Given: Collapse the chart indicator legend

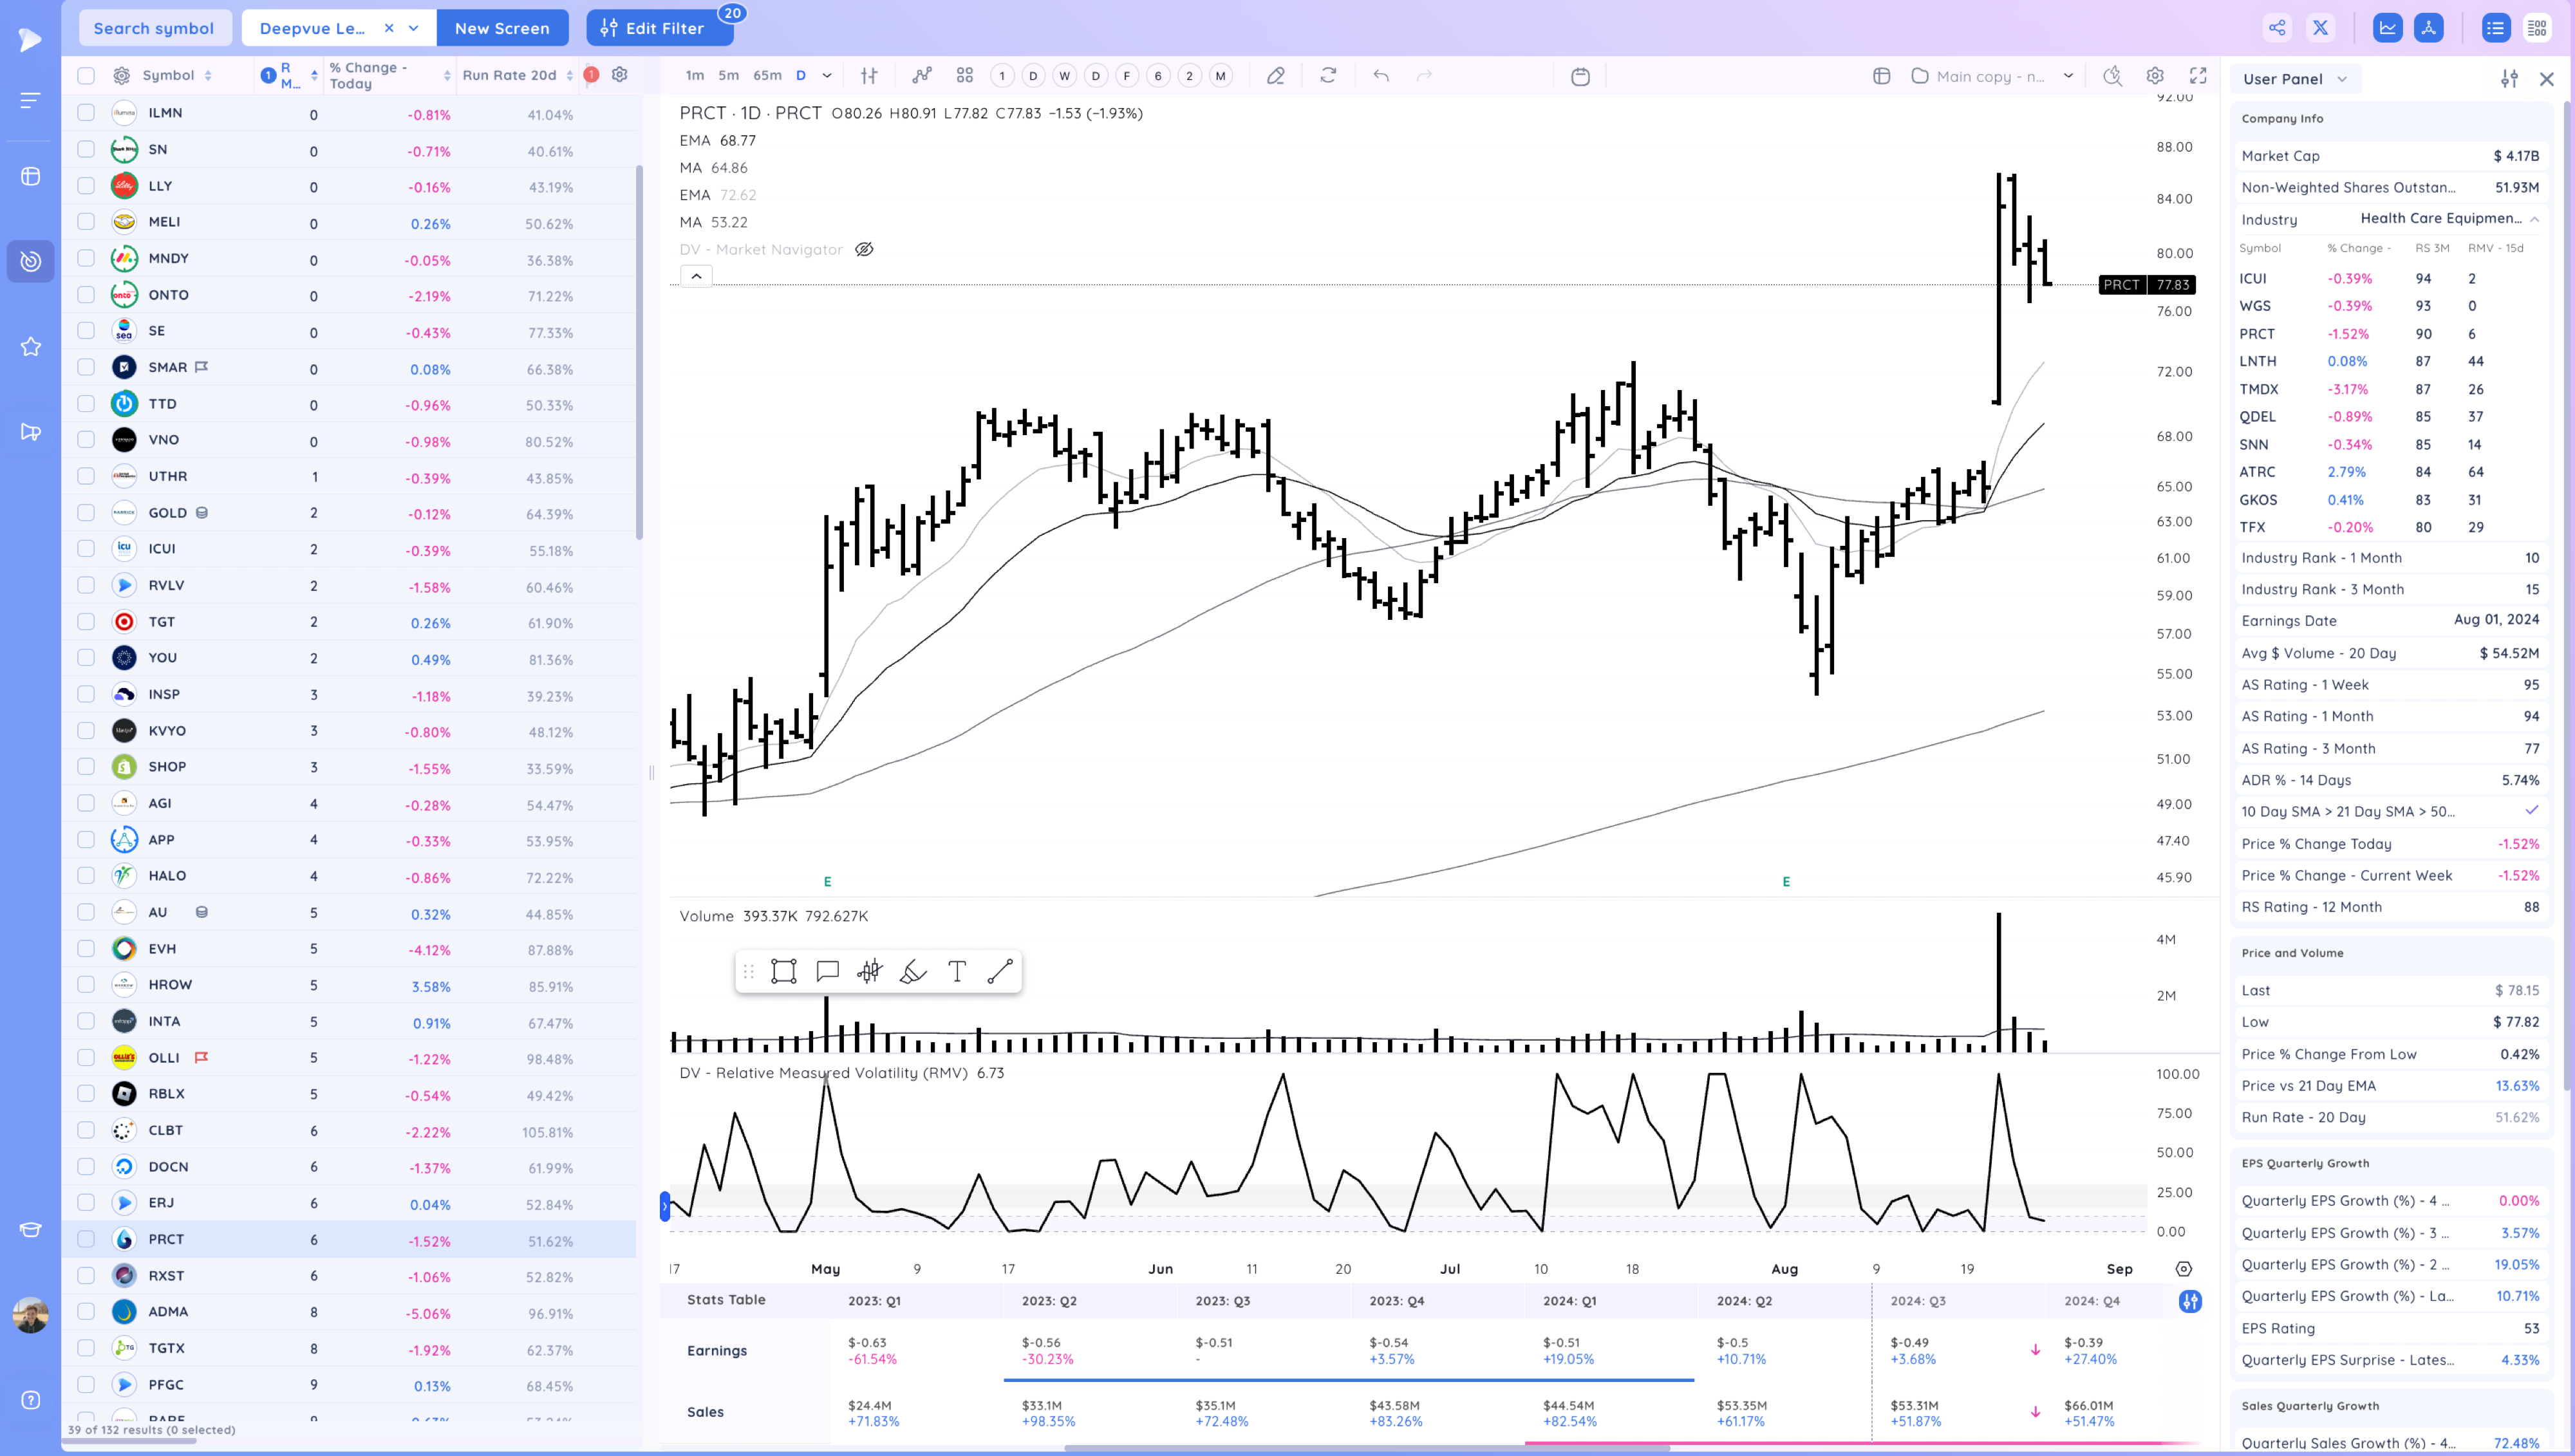Looking at the screenshot, I should 696,276.
